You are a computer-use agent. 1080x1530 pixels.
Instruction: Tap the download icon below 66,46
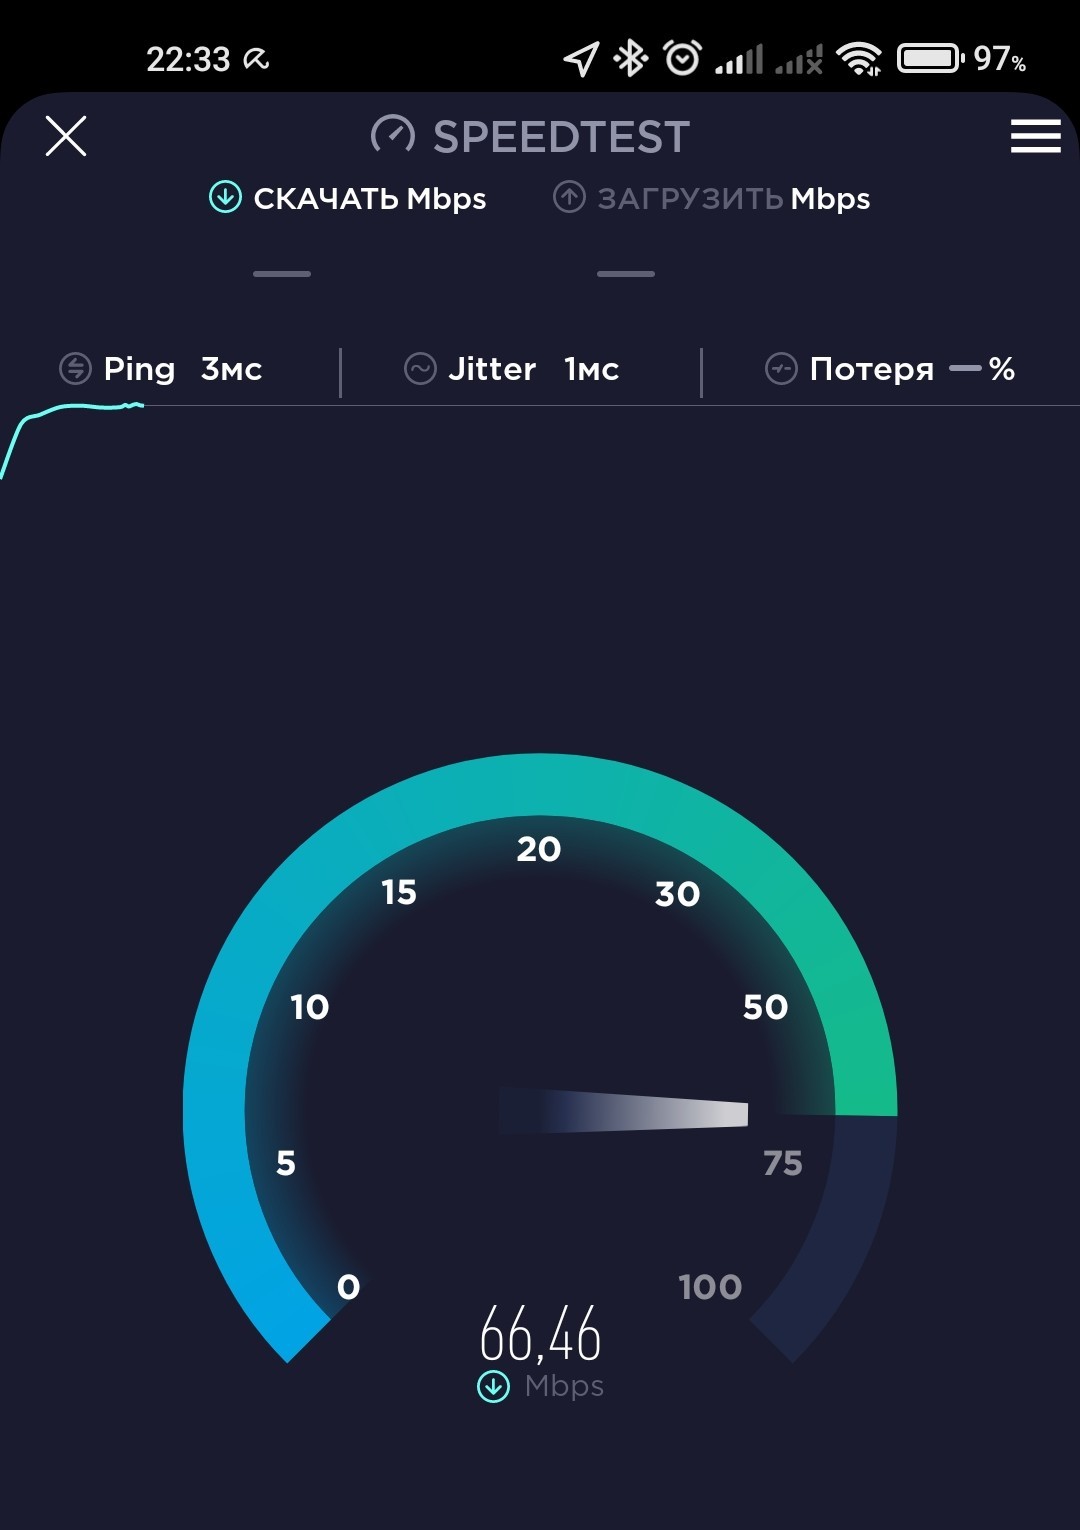click(493, 1387)
